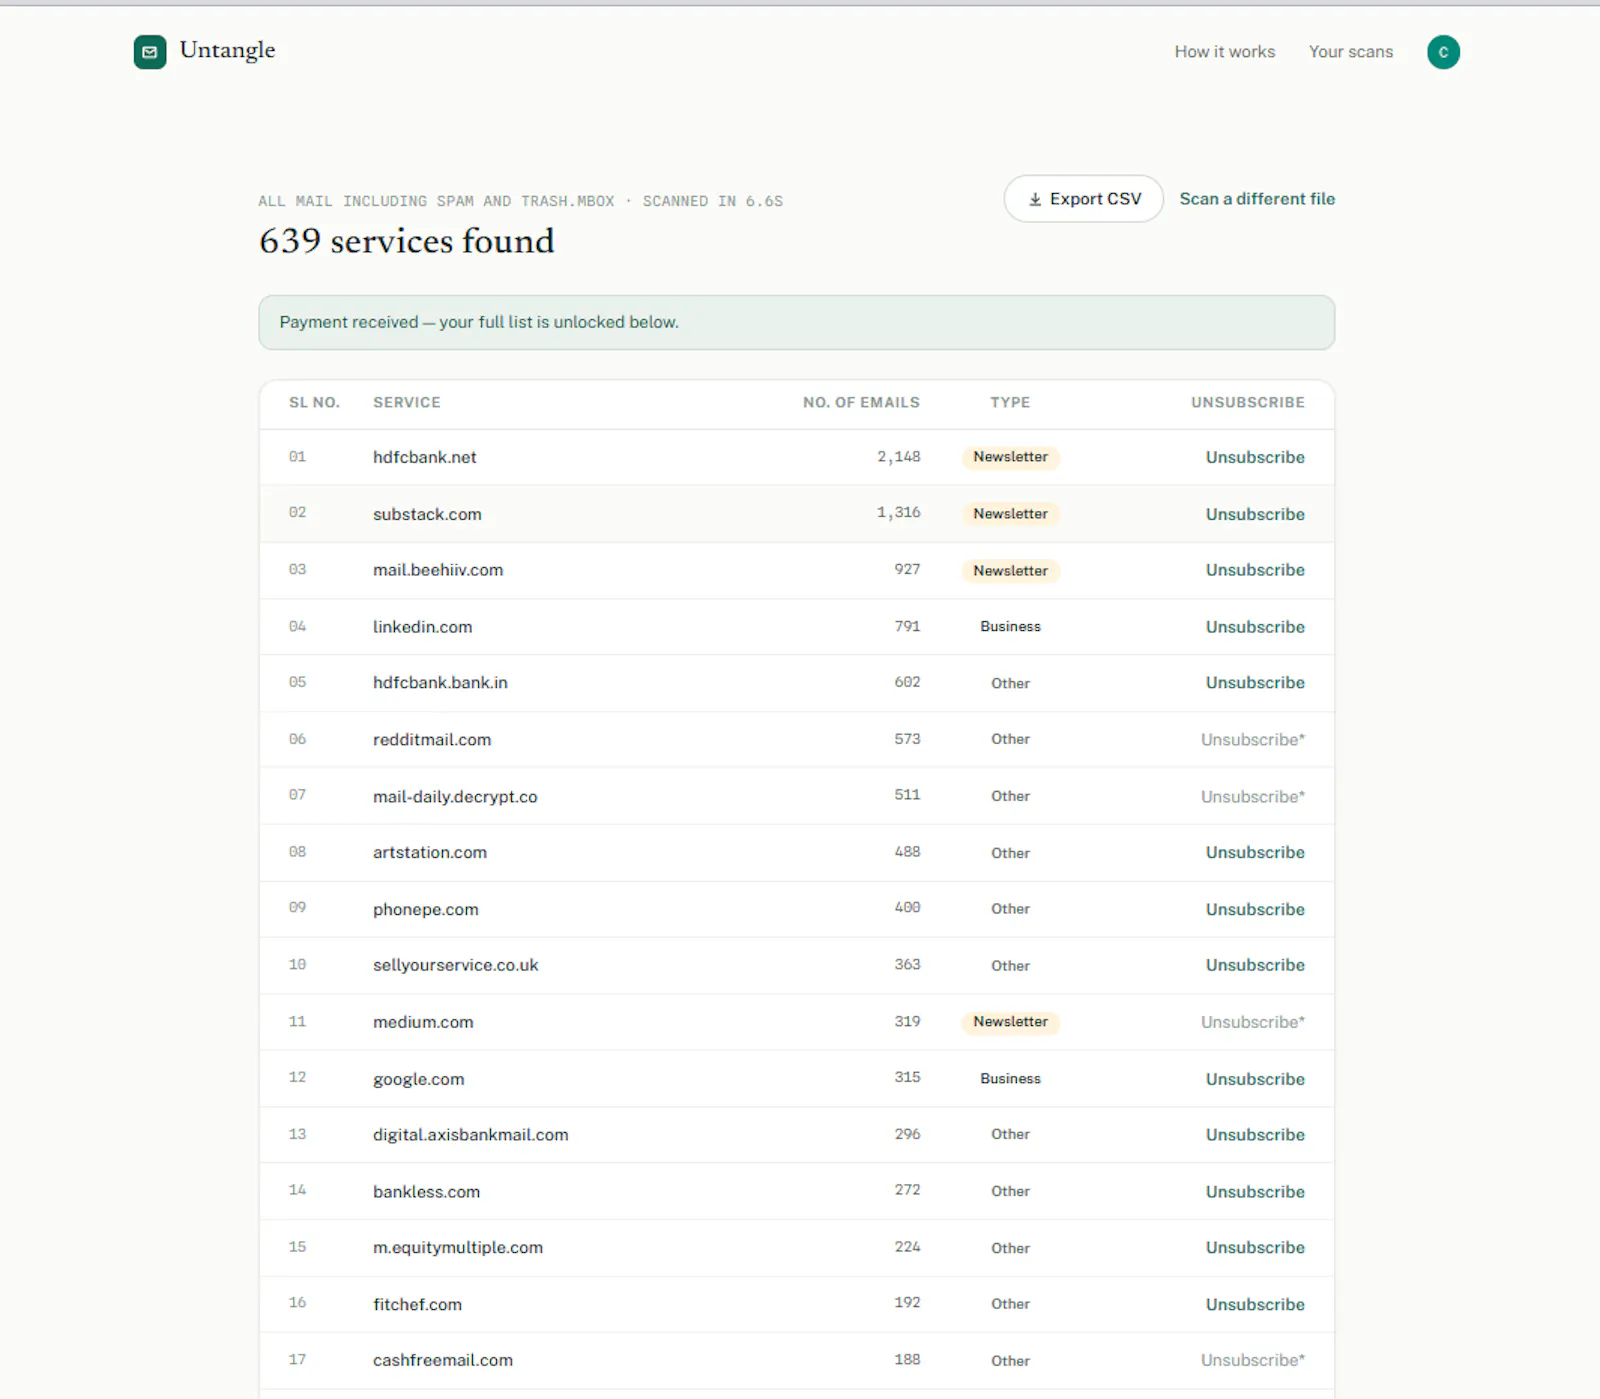The image size is (1600, 1399).
Task: Unsubscribe from phonepe.com
Action: tap(1255, 910)
